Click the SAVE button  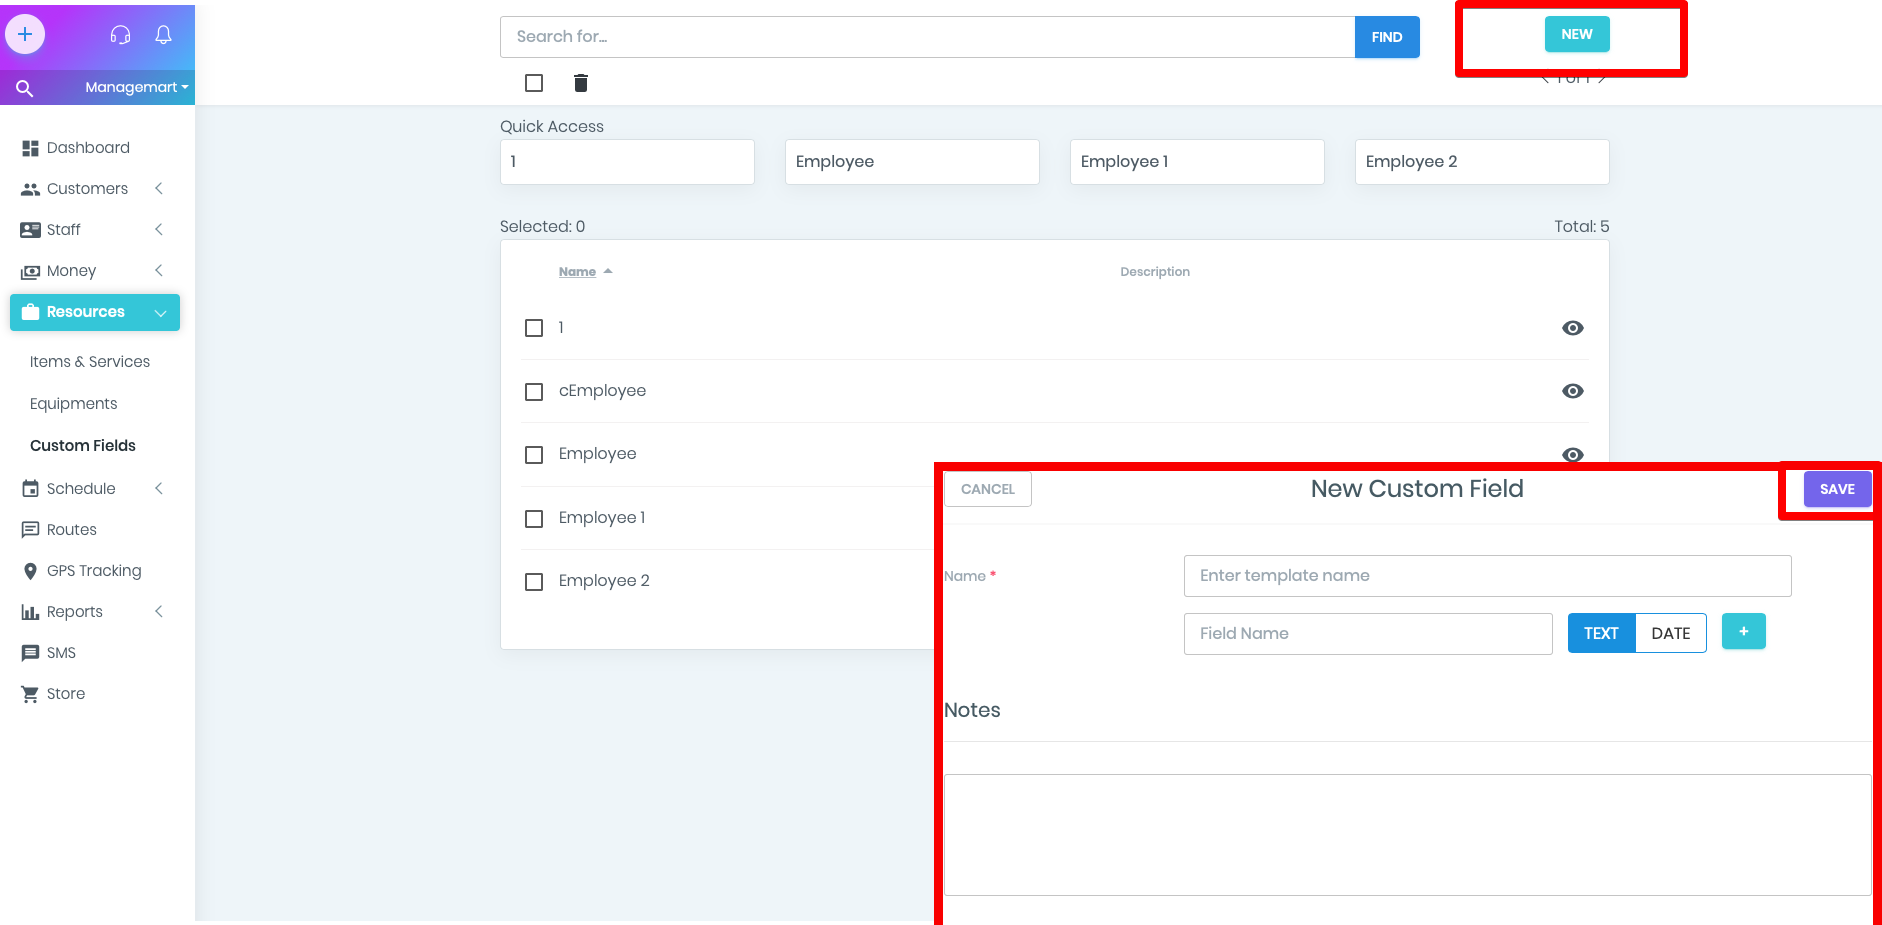[1837, 489]
